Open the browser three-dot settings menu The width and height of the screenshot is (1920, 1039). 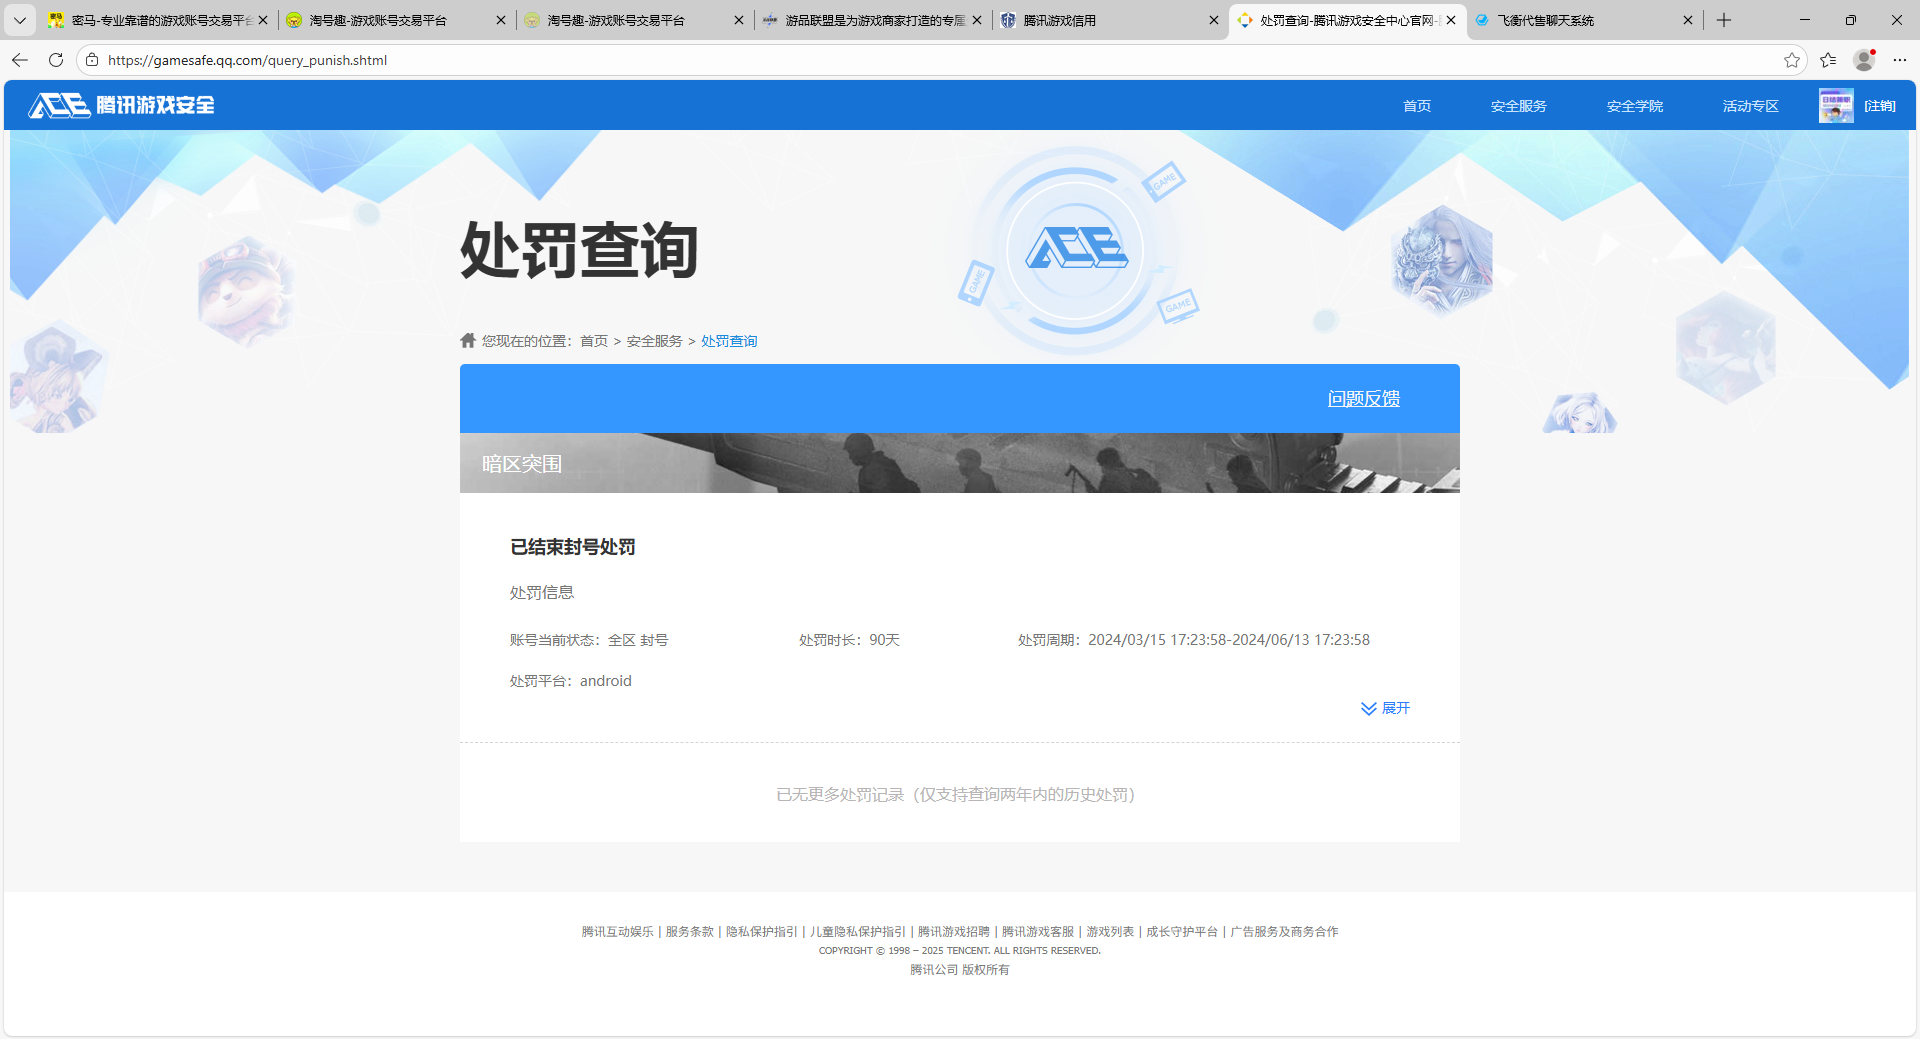point(1900,60)
